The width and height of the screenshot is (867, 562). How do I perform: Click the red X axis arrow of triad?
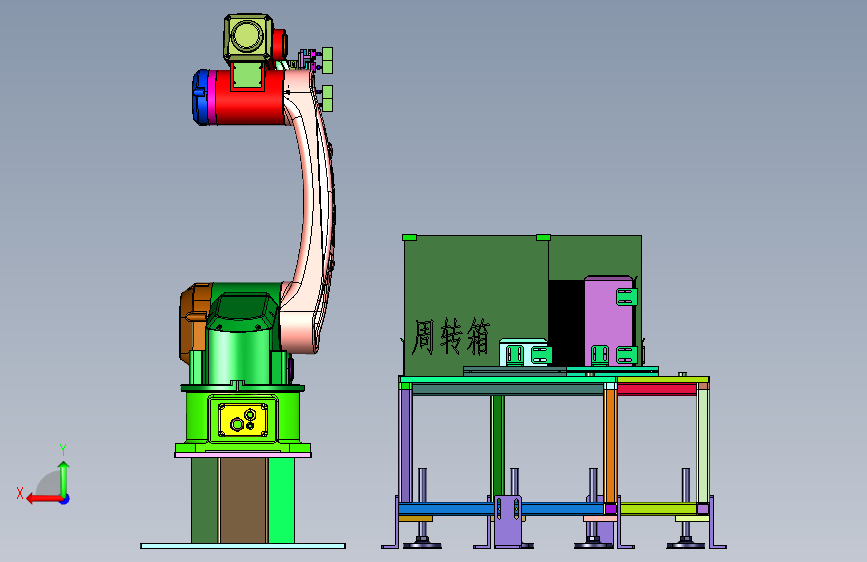click(44, 499)
